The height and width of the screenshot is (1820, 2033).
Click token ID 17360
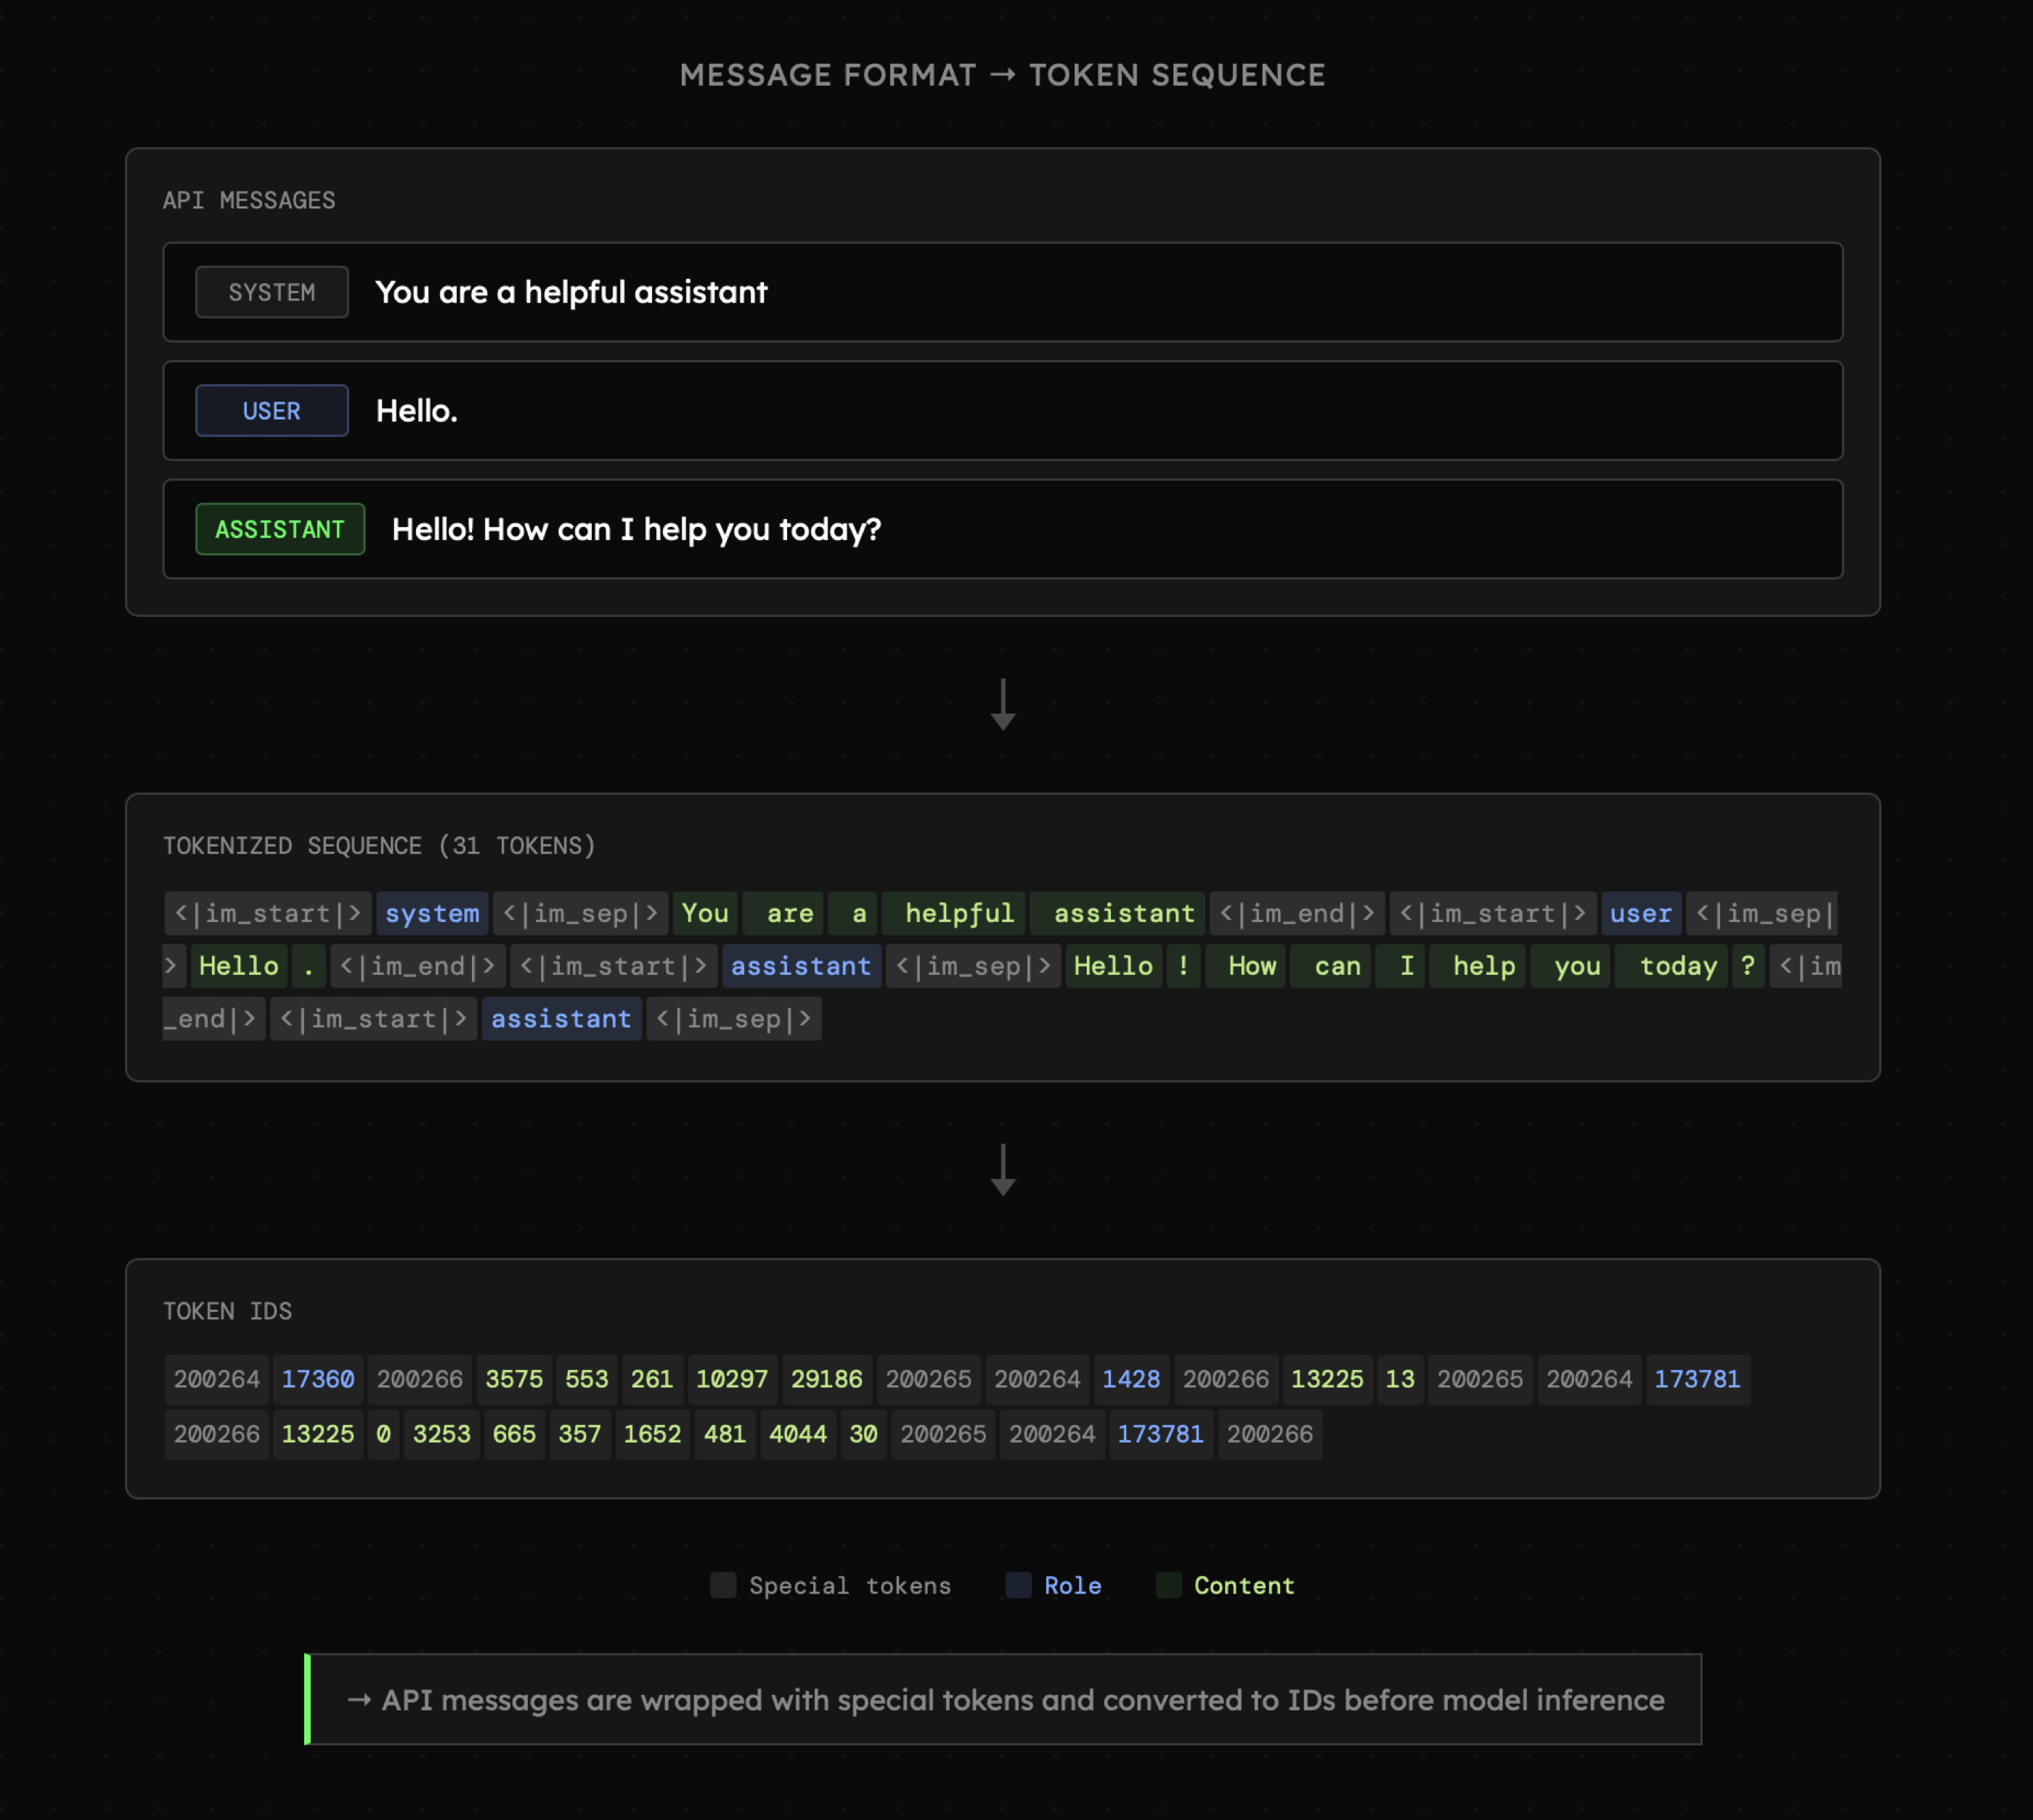pyautogui.click(x=318, y=1379)
